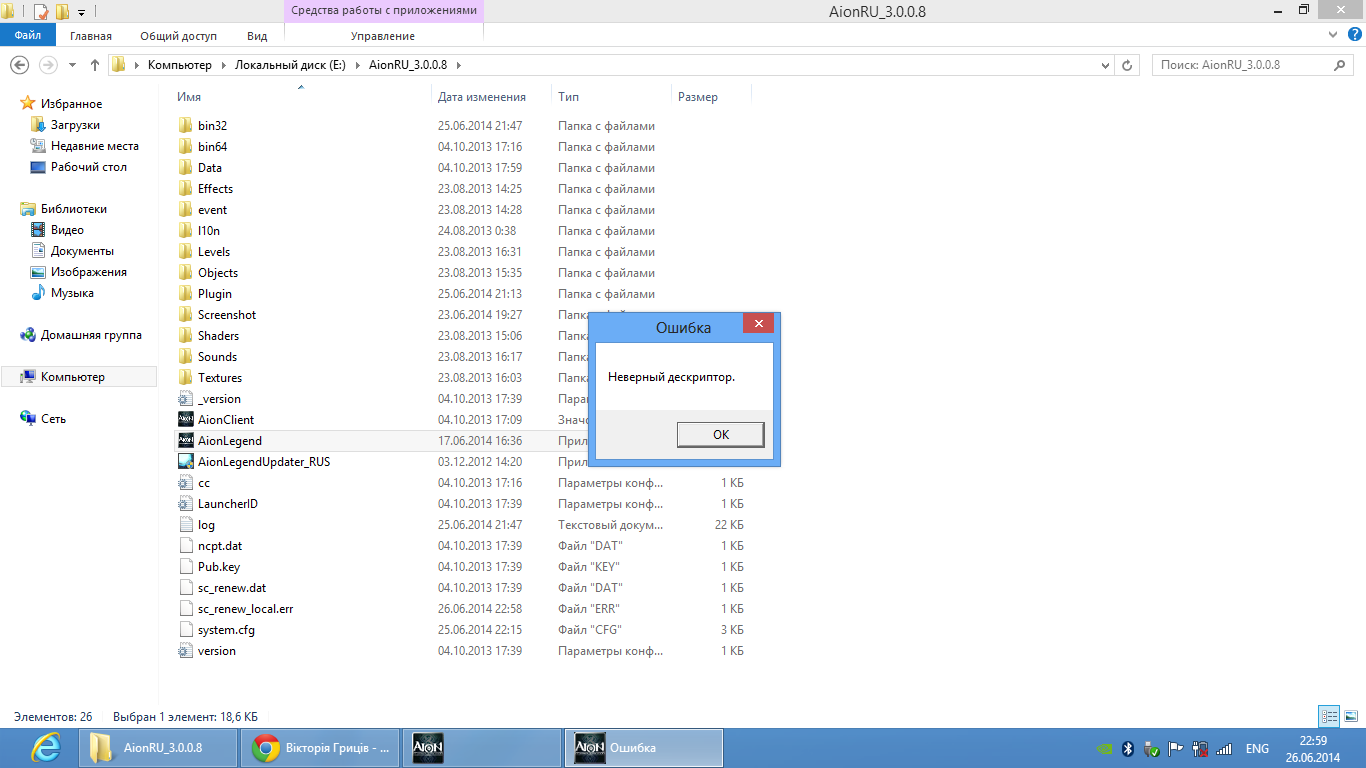Select the Pub.key file icon

pyautogui.click(x=185, y=567)
